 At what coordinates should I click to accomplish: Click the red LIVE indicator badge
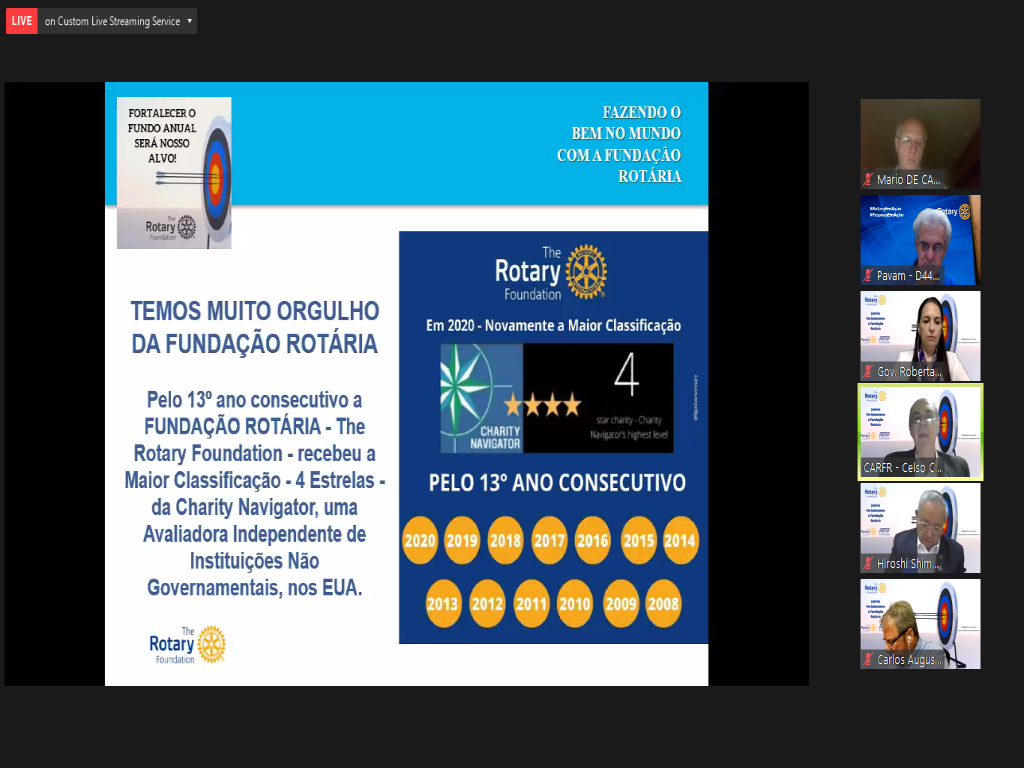point(22,21)
